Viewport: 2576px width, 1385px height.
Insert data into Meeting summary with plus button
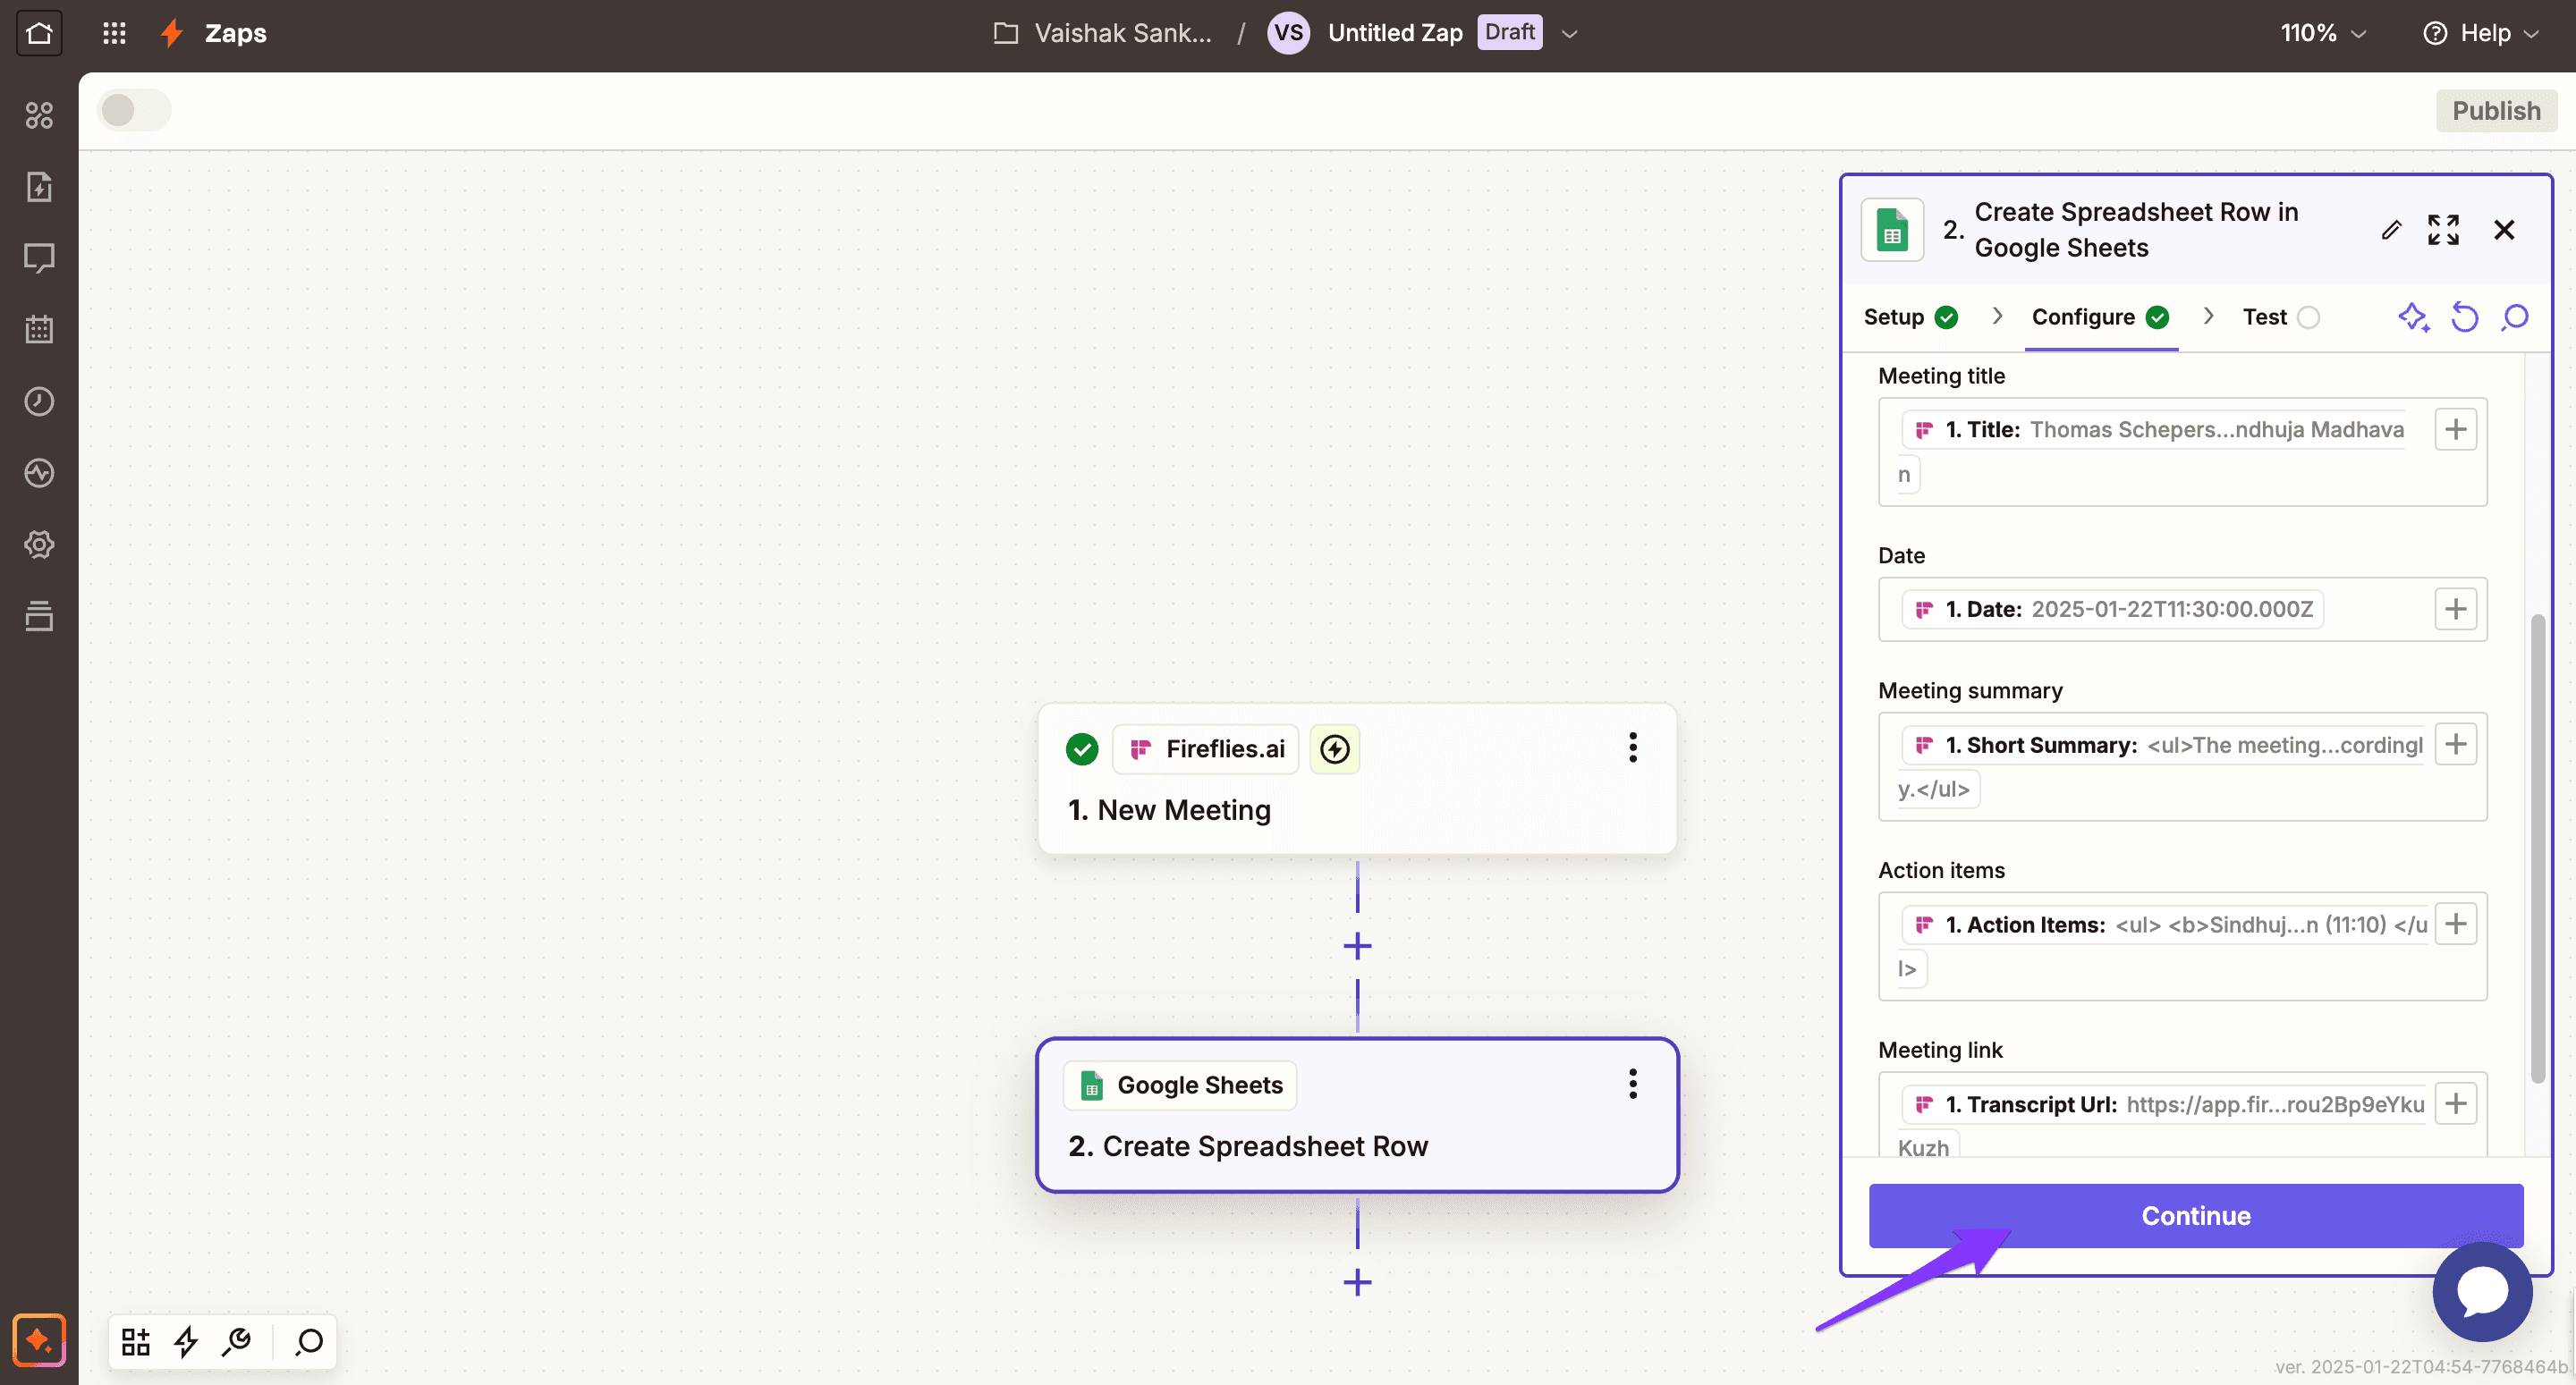(2455, 744)
